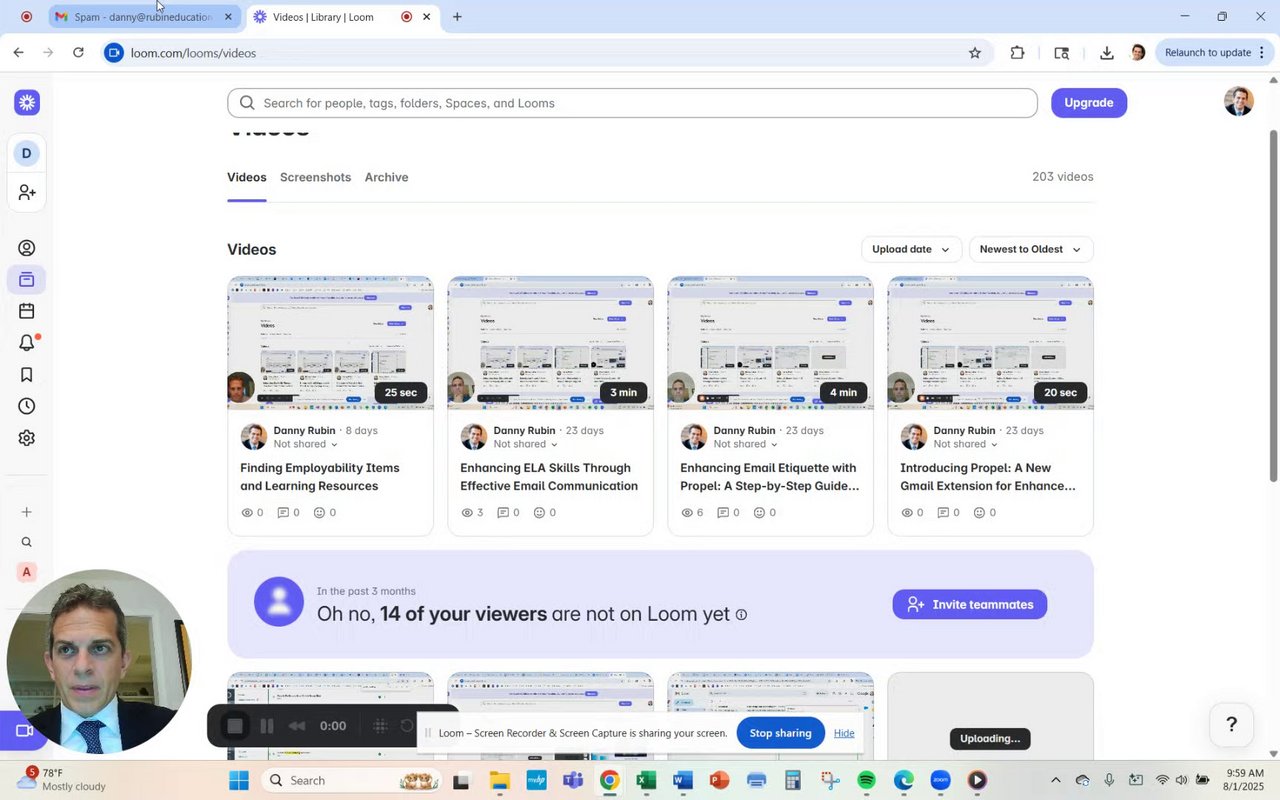The height and width of the screenshot is (800, 1280).
Task: Expand the 'Newest to Oldest' sort dropdown
Action: click(1031, 249)
